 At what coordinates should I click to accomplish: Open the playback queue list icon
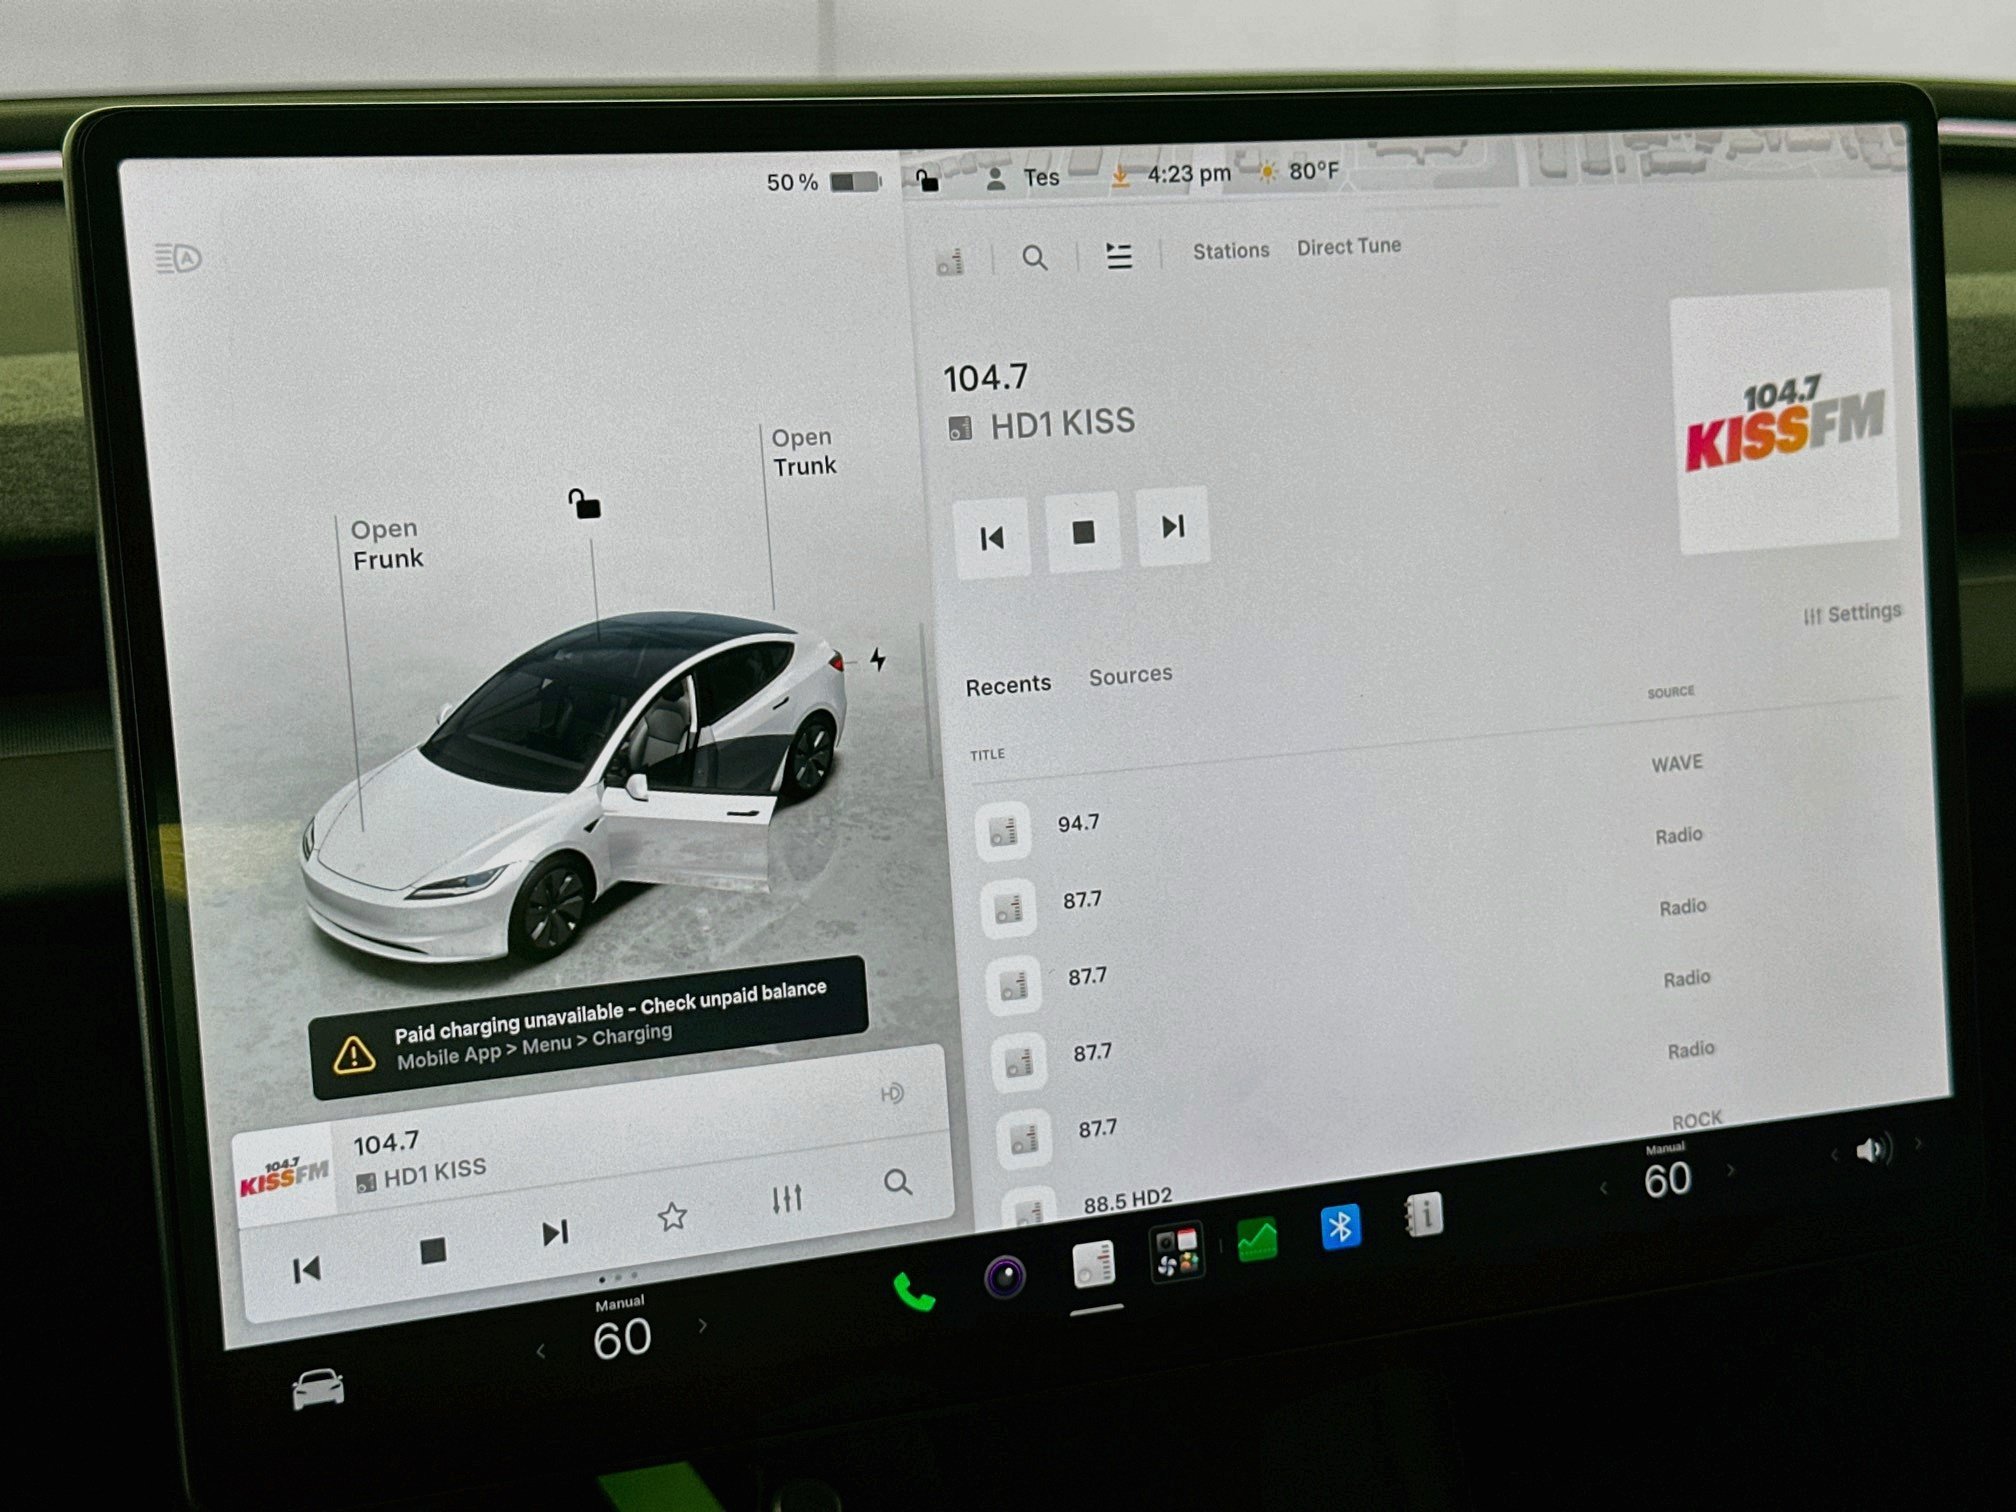pos(1119,255)
